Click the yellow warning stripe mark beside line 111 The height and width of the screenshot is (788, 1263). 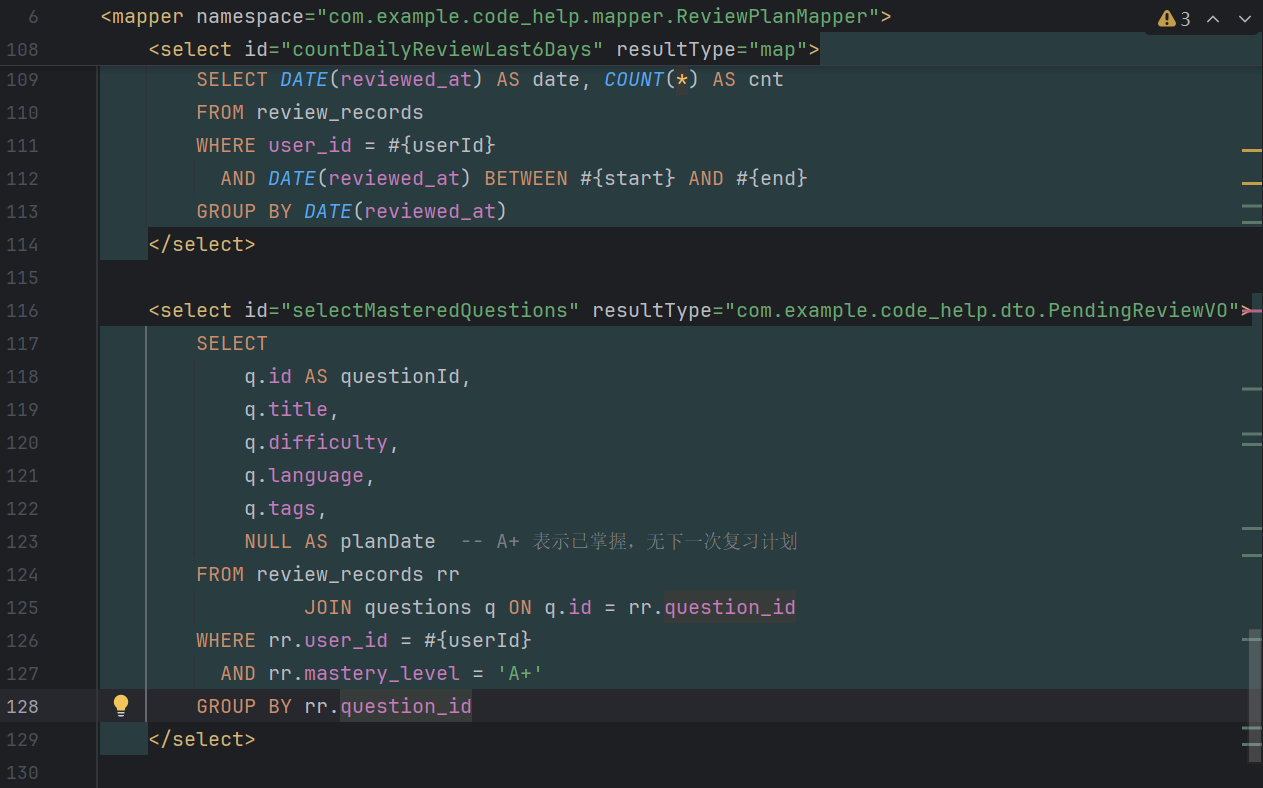pyautogui.click(x=1251, y=150)
